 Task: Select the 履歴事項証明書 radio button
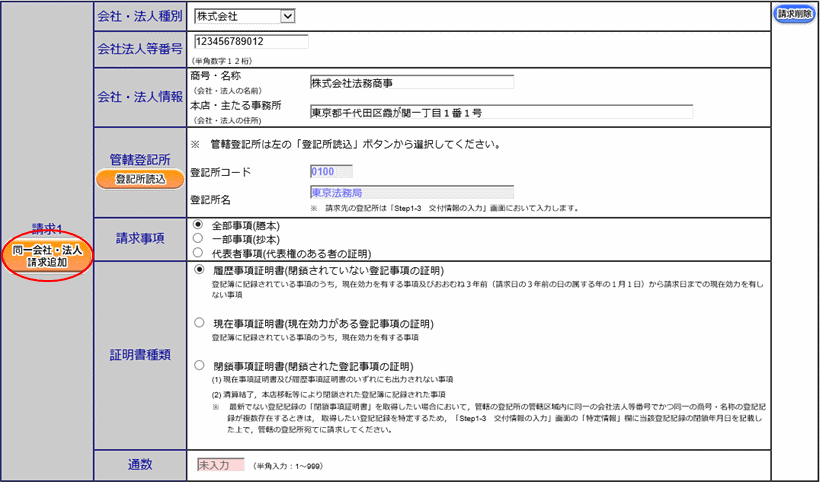[x=199, y=270]
